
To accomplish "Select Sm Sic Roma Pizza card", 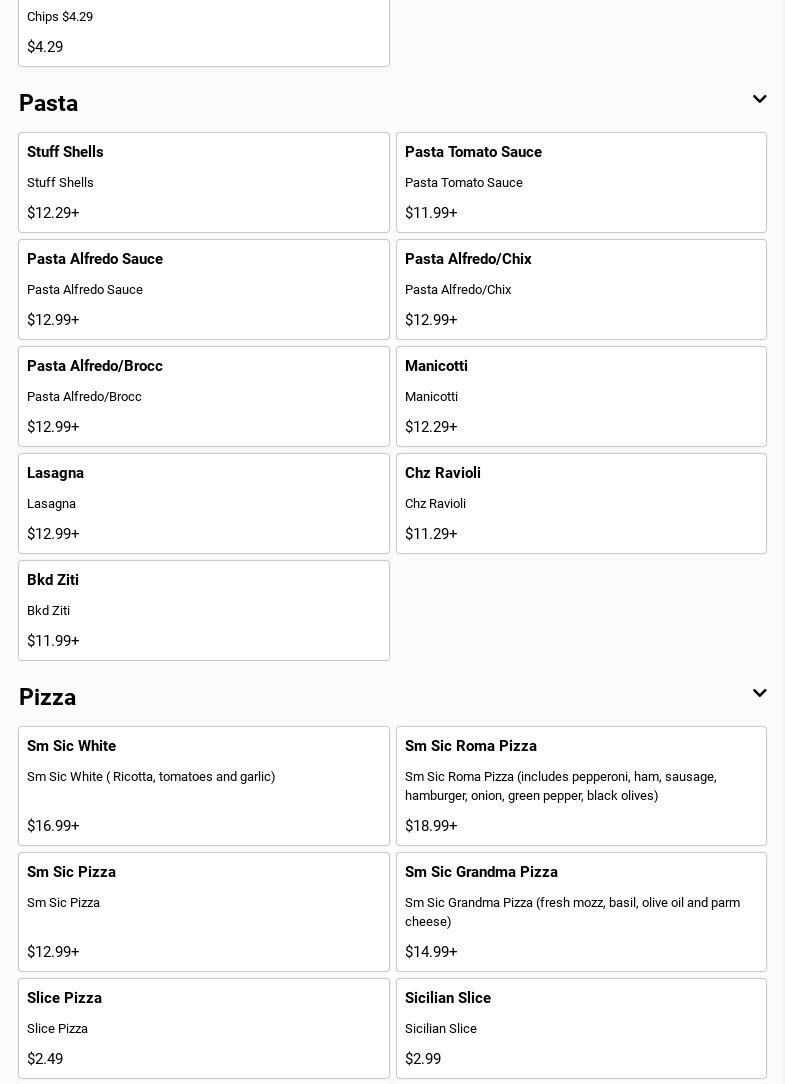I will click(x=581, y=786).
